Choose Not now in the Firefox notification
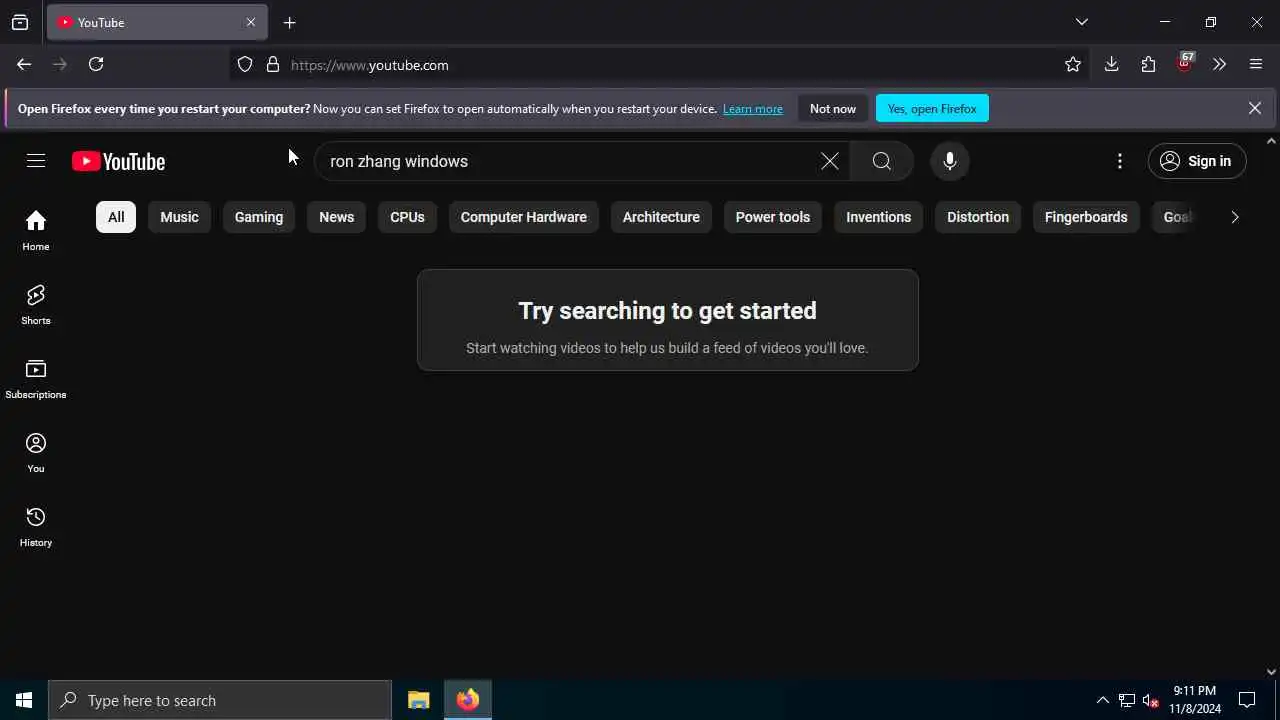1280x720 pixels. coord(833,109)
